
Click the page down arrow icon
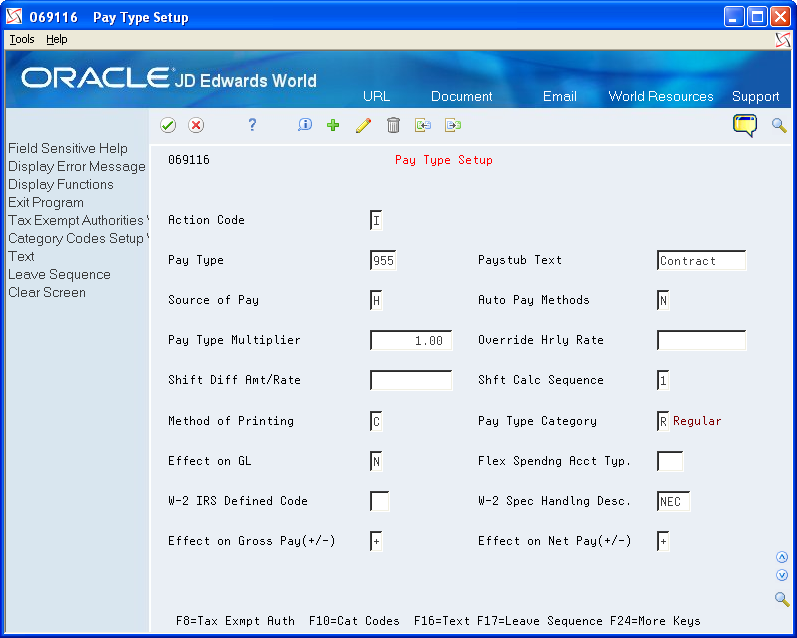pos(782,575)
